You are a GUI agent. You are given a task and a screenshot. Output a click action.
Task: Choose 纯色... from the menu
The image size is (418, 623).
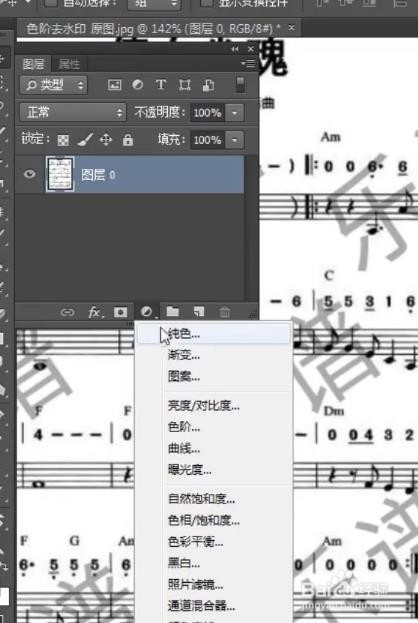click(213, 333)
